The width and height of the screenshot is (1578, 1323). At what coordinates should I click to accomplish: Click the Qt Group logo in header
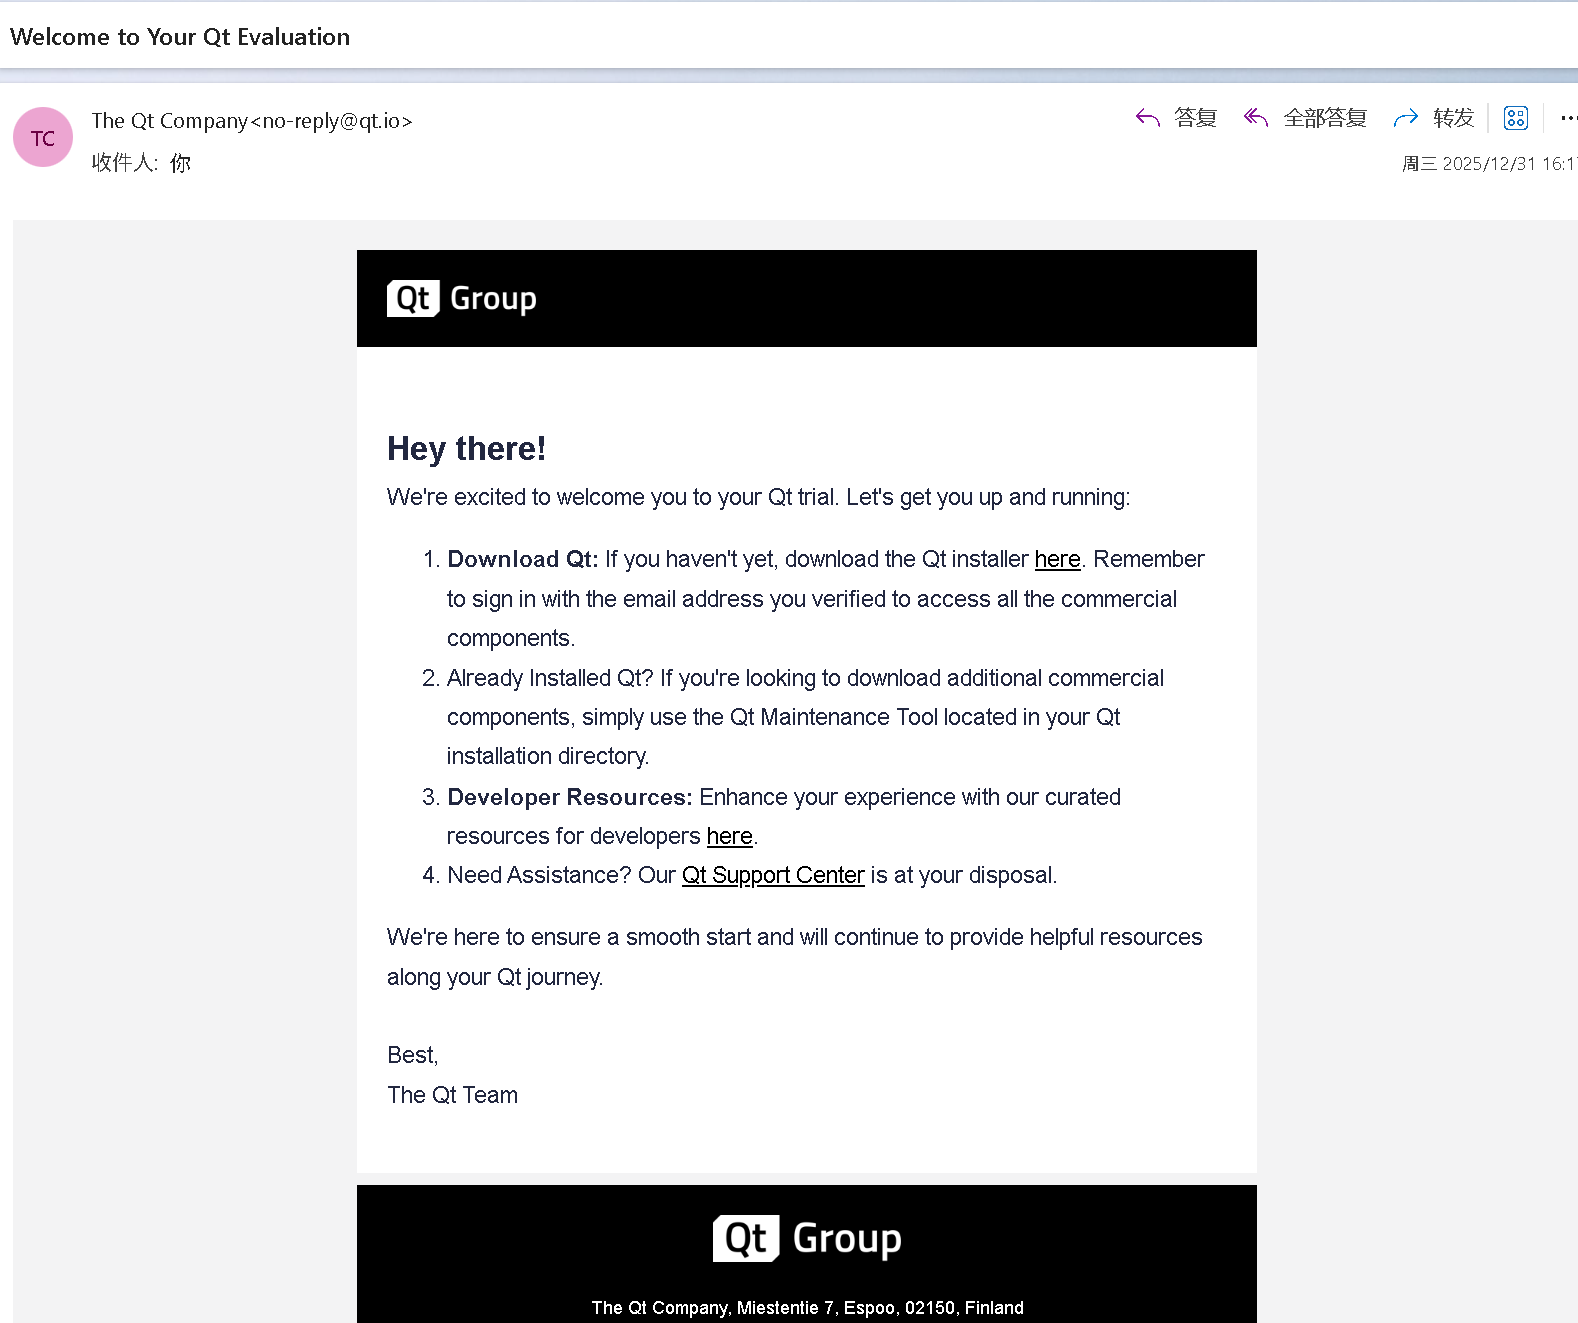[x=462, y=298]
